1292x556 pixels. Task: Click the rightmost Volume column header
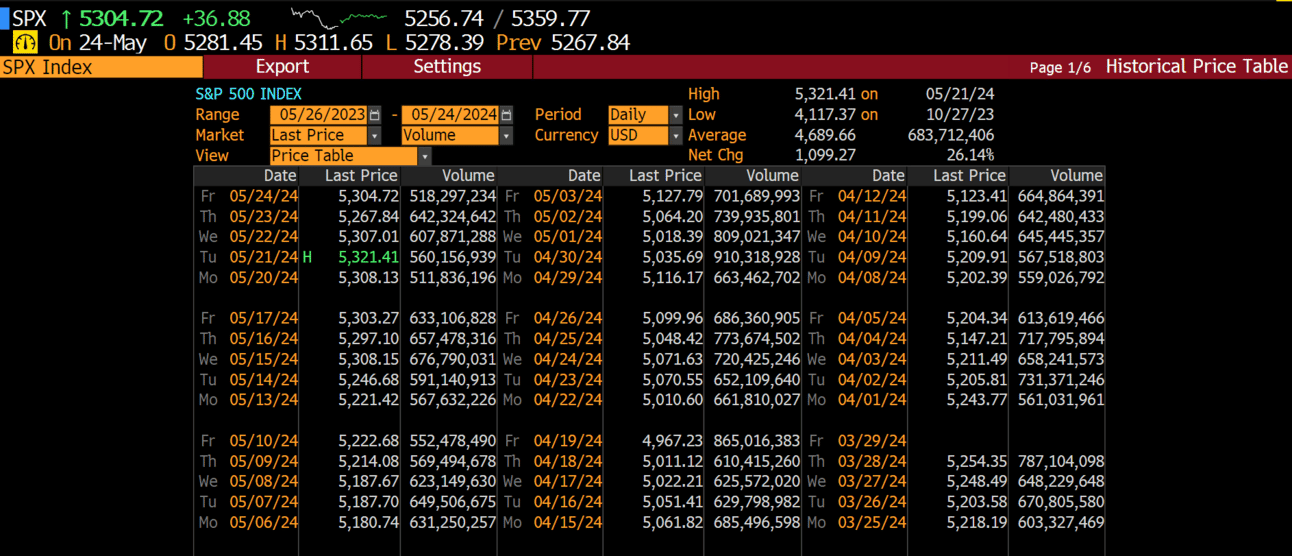click(x=1076, y=176)
